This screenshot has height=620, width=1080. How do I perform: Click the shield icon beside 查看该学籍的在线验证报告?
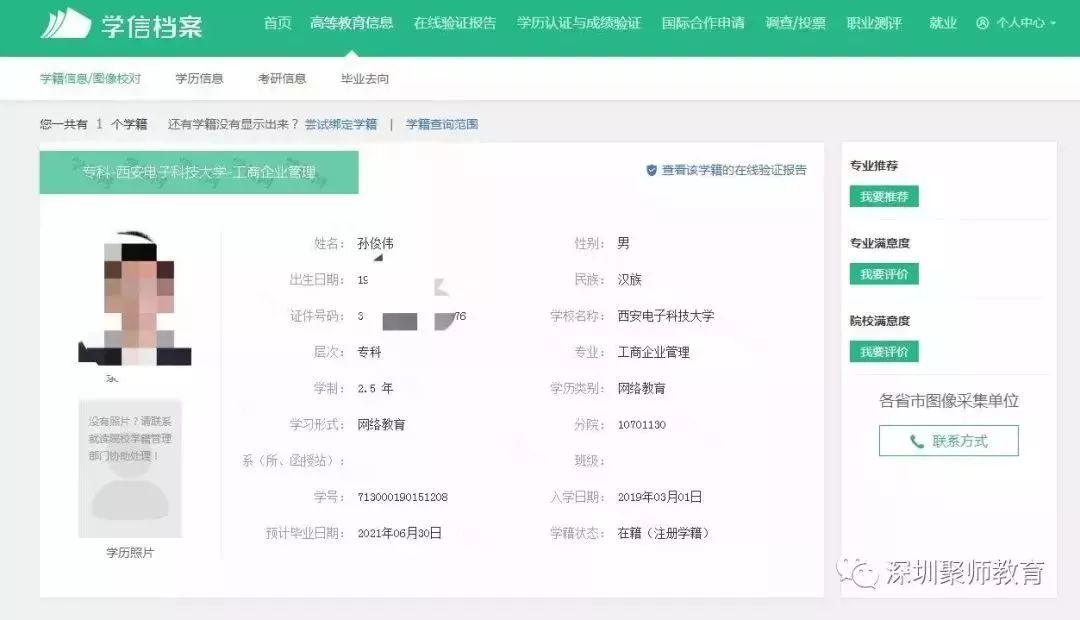coord(652,170)
